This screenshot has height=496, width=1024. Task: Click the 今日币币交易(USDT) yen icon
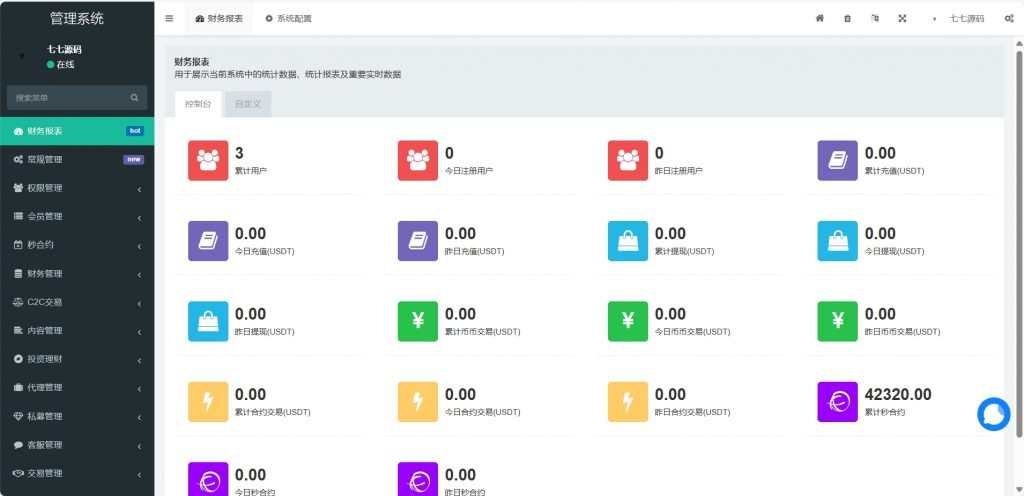[628, 321]
